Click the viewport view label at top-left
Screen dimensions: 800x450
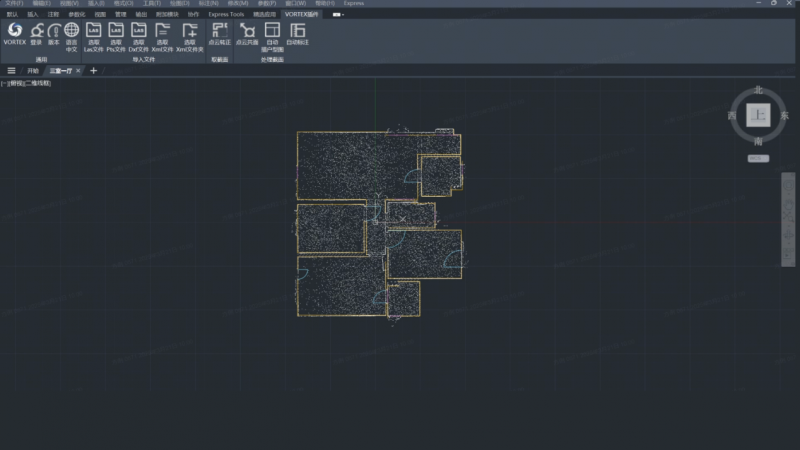(x=26, y=83)
